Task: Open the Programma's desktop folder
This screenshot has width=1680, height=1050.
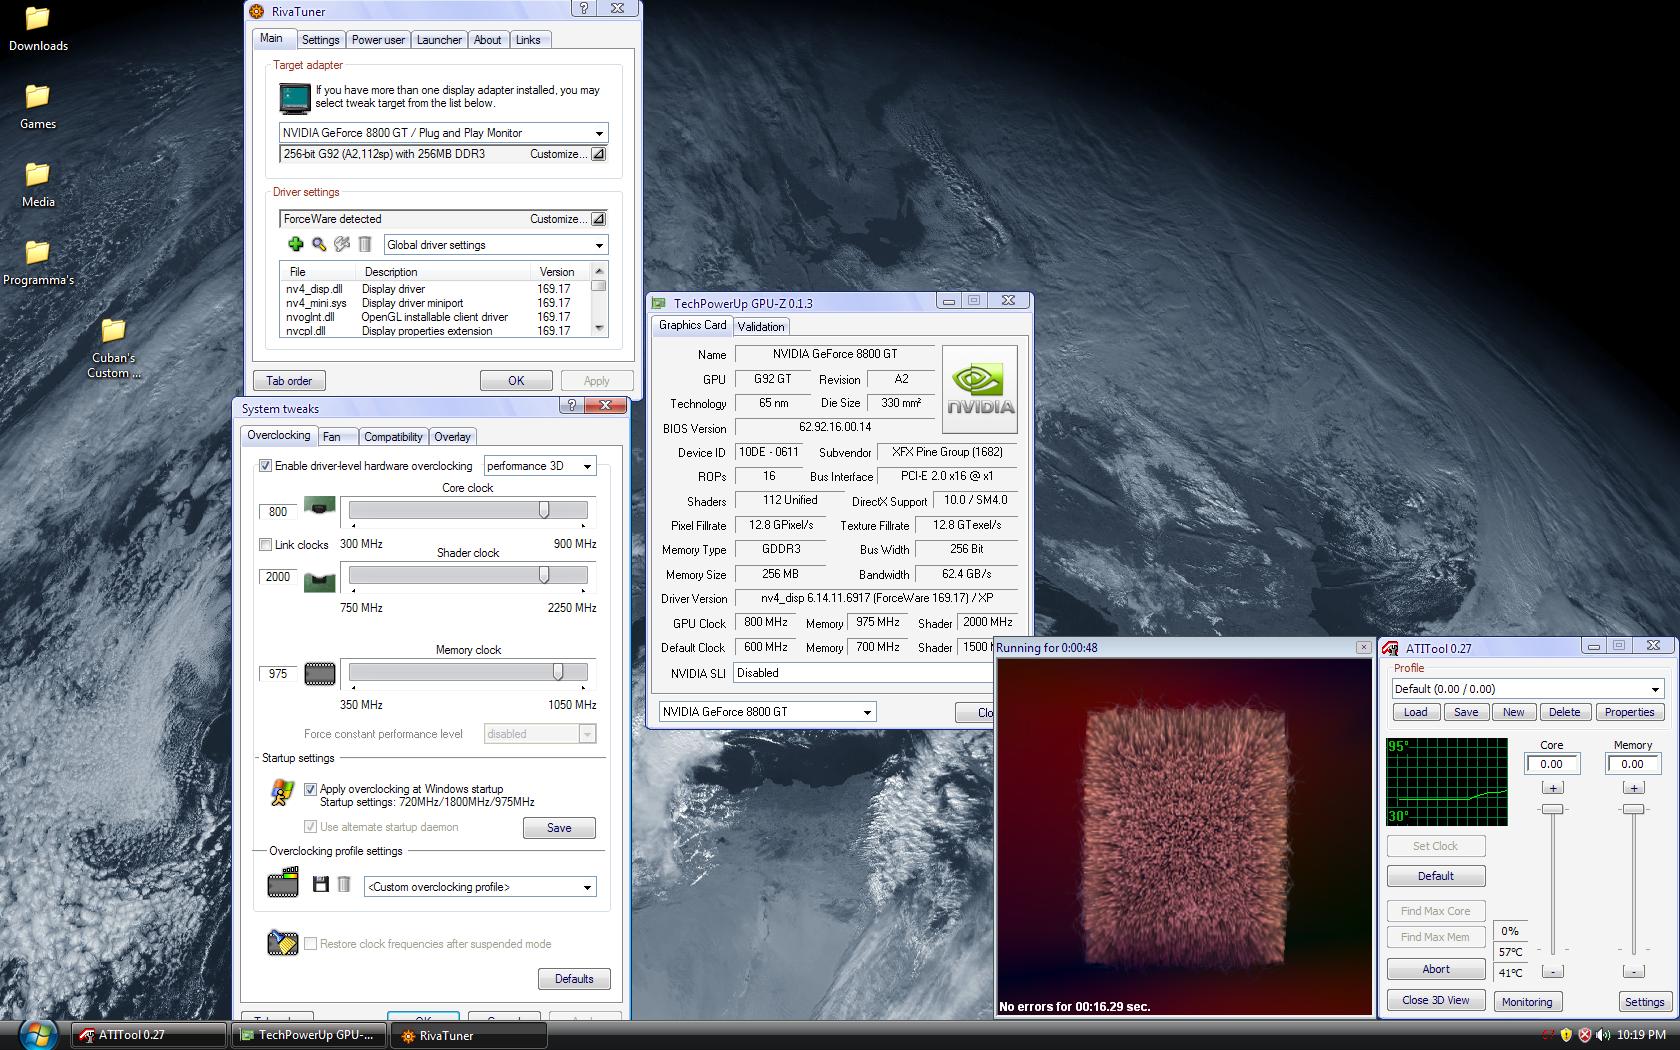Action: click(x=38, y=263)
